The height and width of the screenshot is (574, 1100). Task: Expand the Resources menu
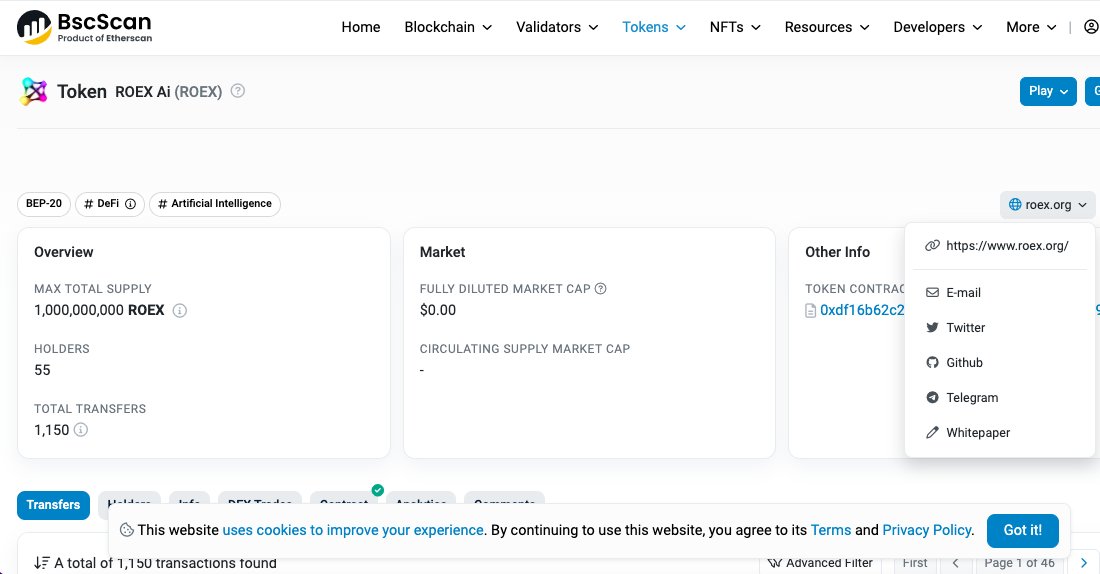(x=827, y=27)
